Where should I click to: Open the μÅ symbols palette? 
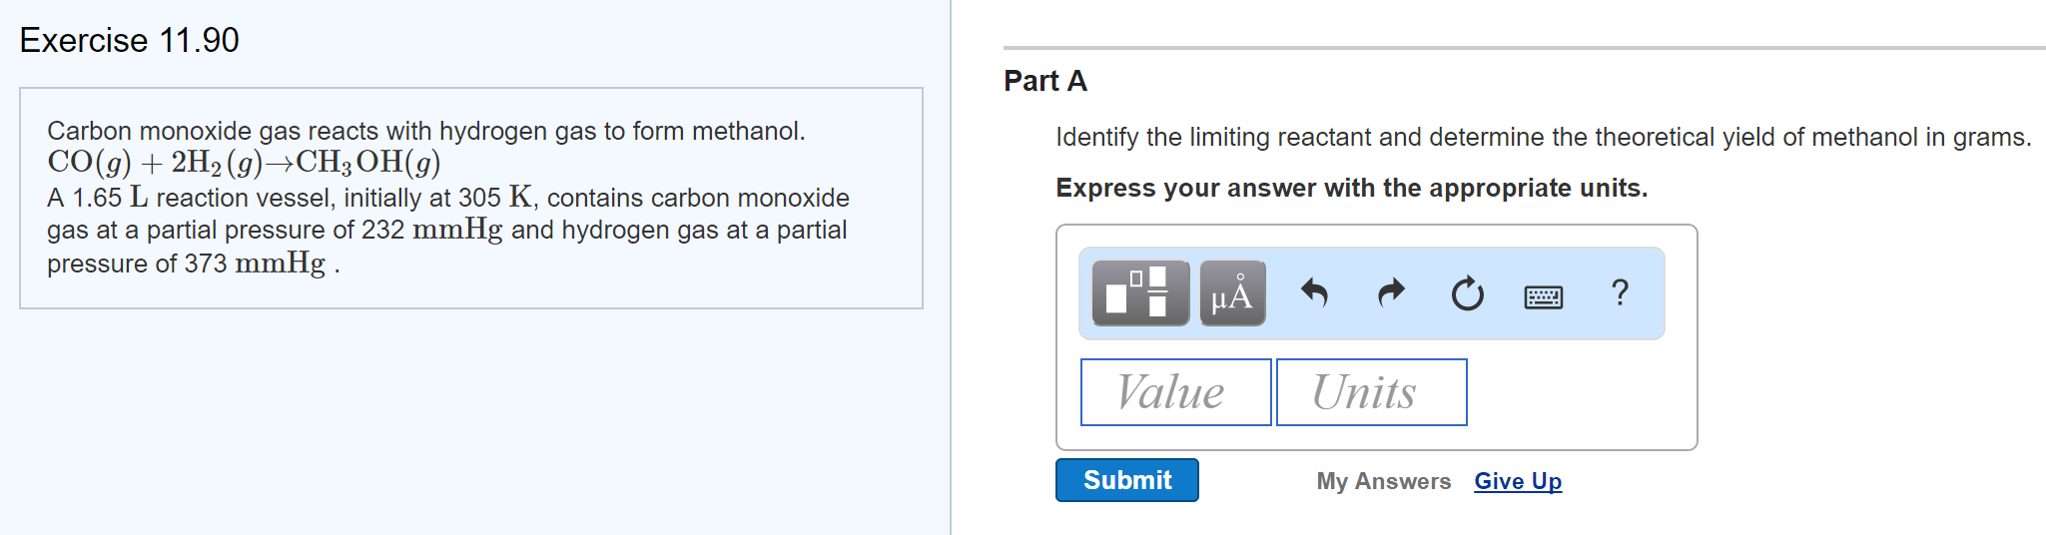(1232, 294)
